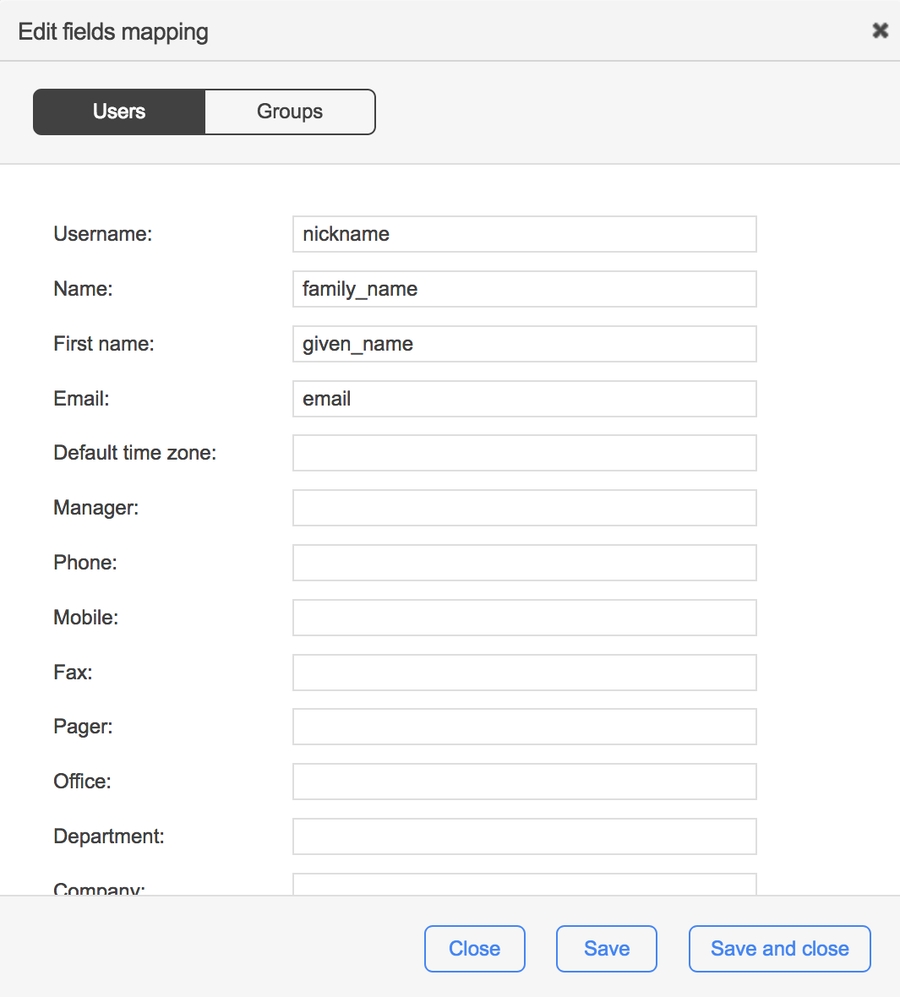Click the Save button

[x=606, y=949]
